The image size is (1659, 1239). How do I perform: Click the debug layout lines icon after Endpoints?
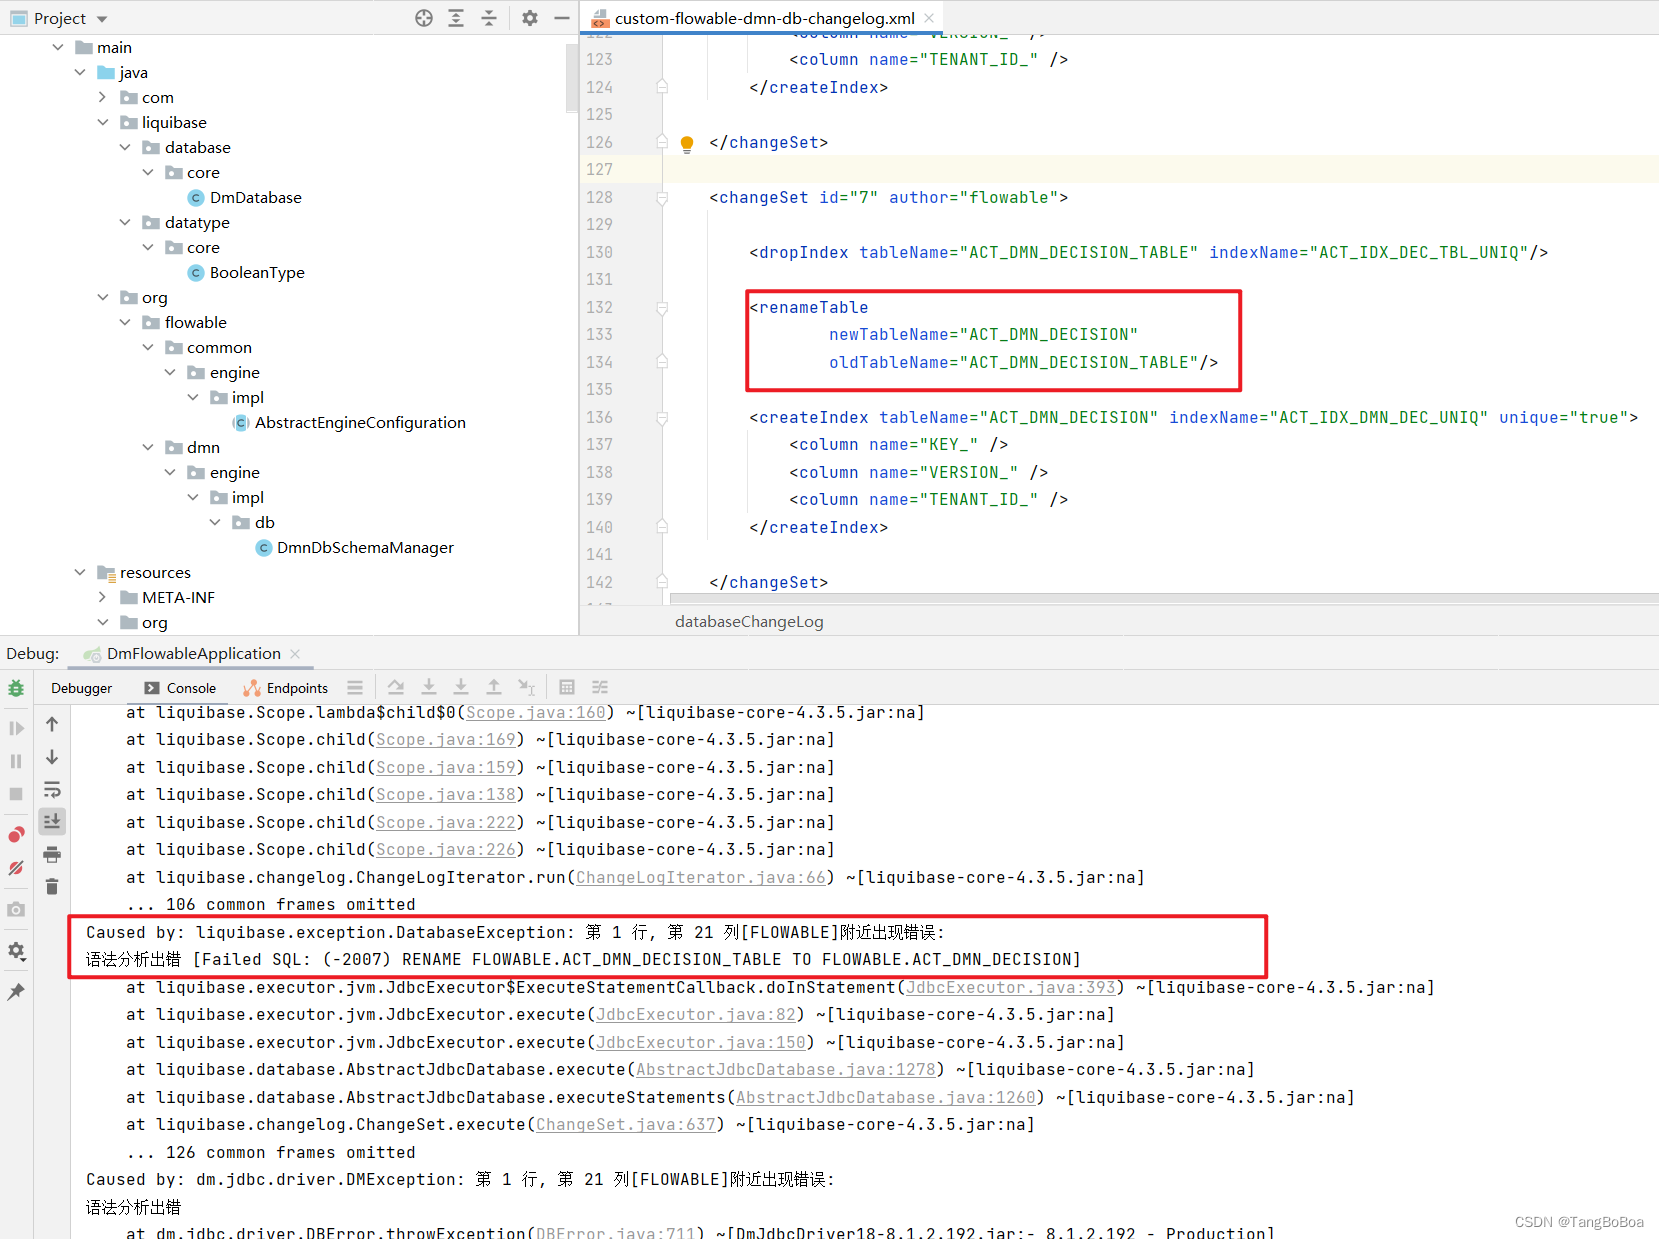[x=355, y=687]
